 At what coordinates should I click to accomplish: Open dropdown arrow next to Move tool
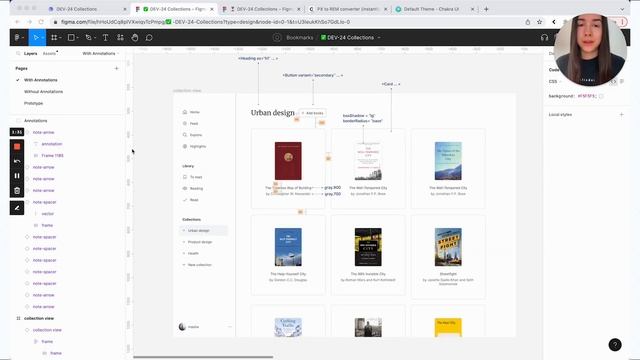pyautogui.click(x=42, y=38)
